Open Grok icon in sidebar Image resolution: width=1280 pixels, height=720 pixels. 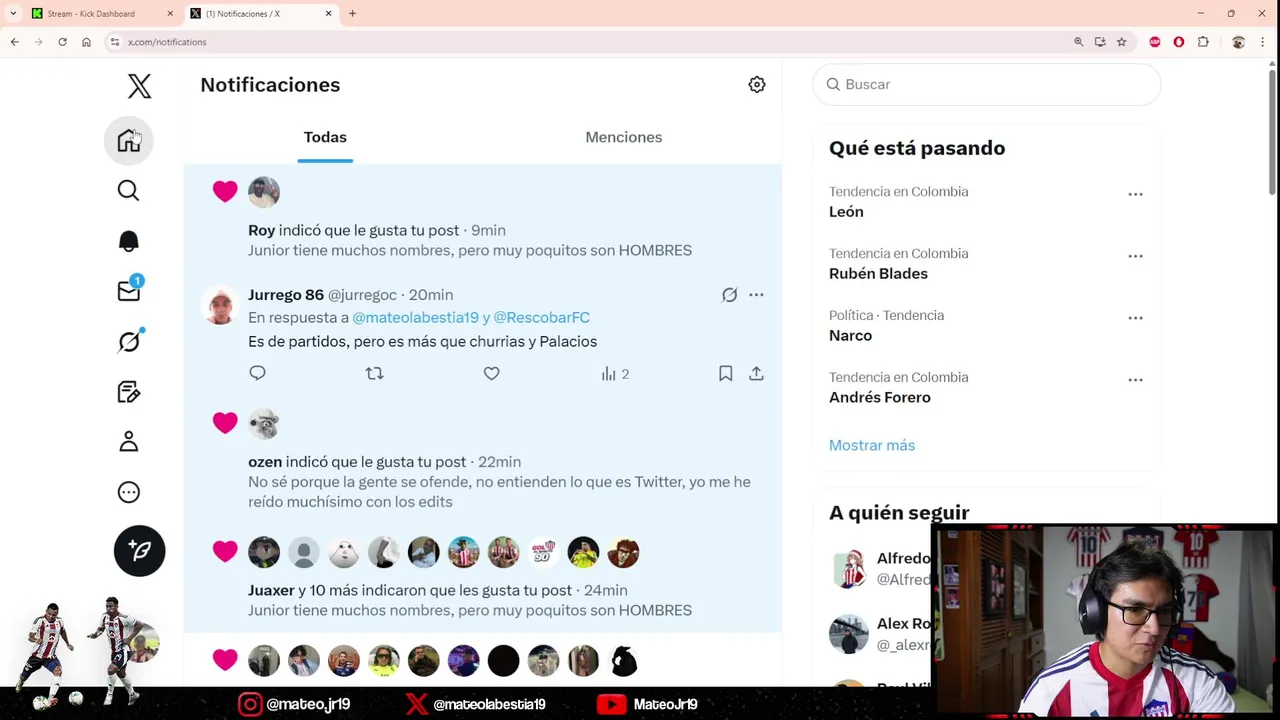(129, 341)
